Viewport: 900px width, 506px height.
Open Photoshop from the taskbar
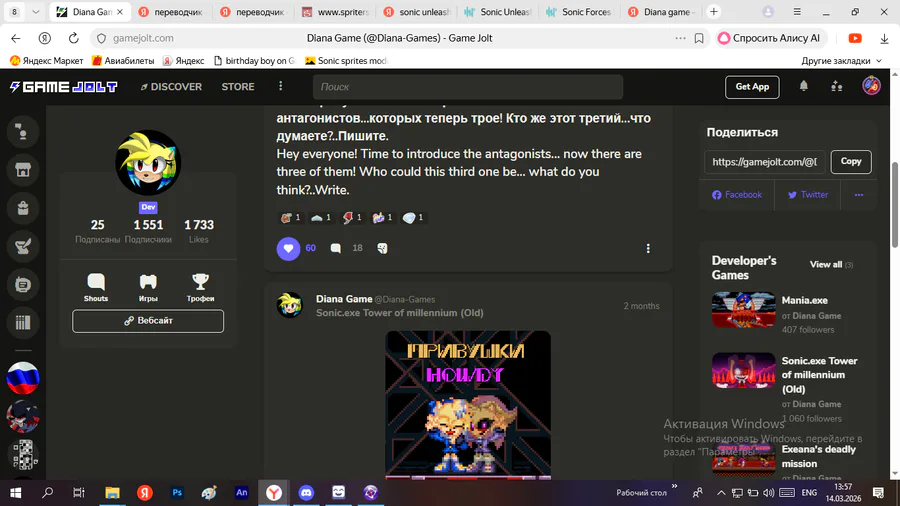177,492
